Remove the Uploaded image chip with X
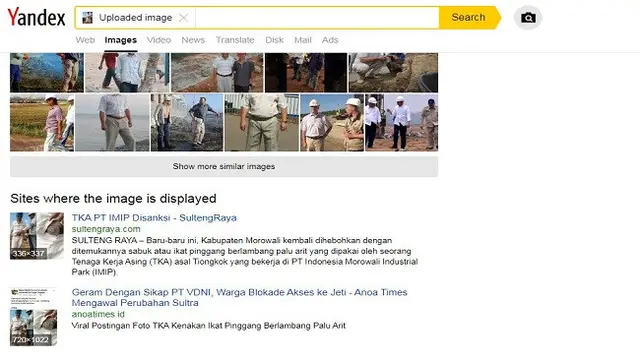Image resolution: width=640 pixels, height=360 pixels. click(x=183, y=18)
